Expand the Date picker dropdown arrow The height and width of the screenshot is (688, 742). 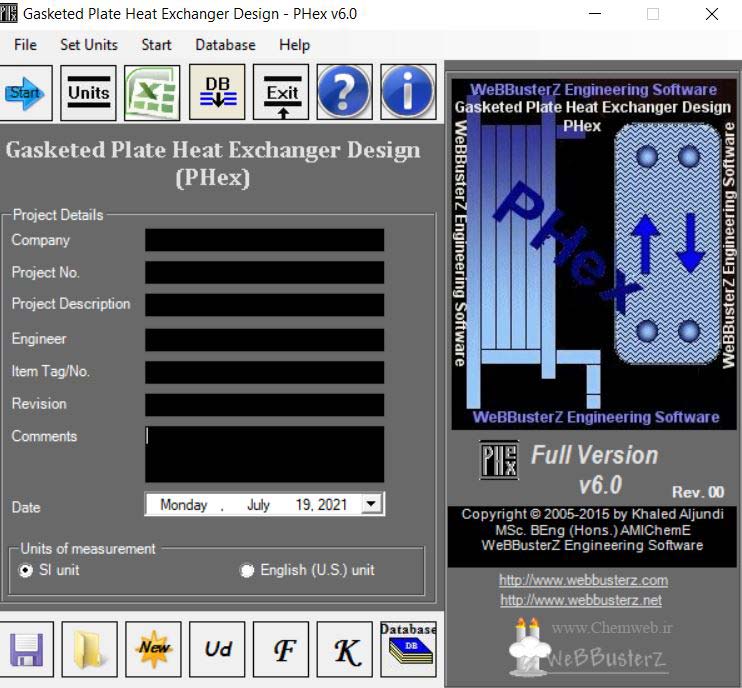point(372,505)
